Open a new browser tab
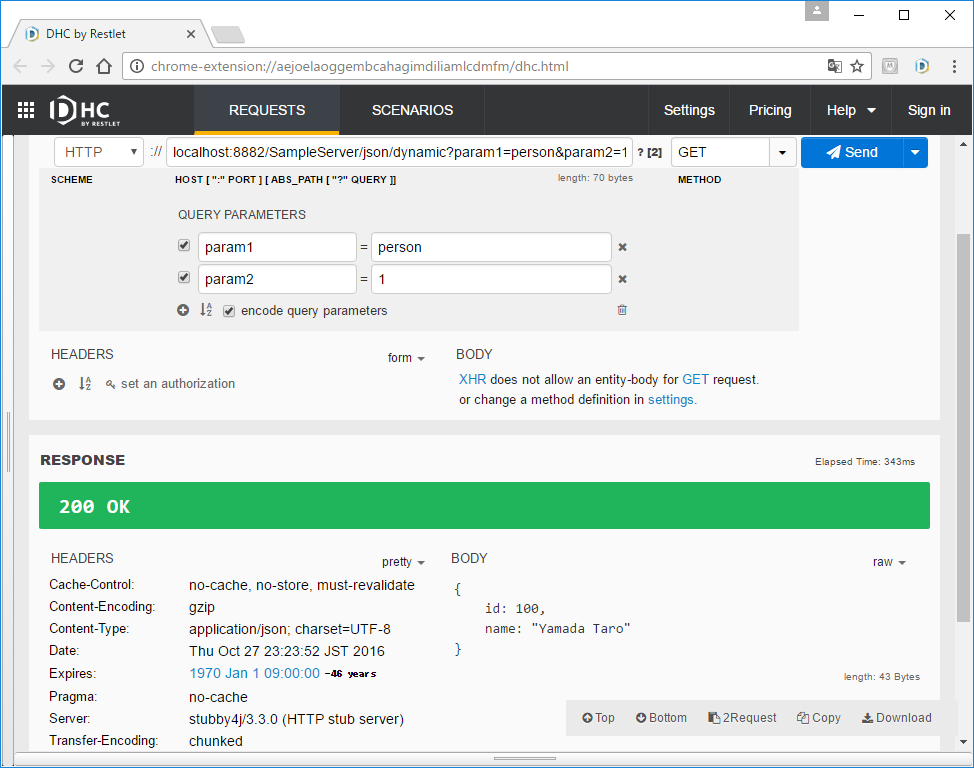Screen dimensions: 974x768 click(228, 34)
